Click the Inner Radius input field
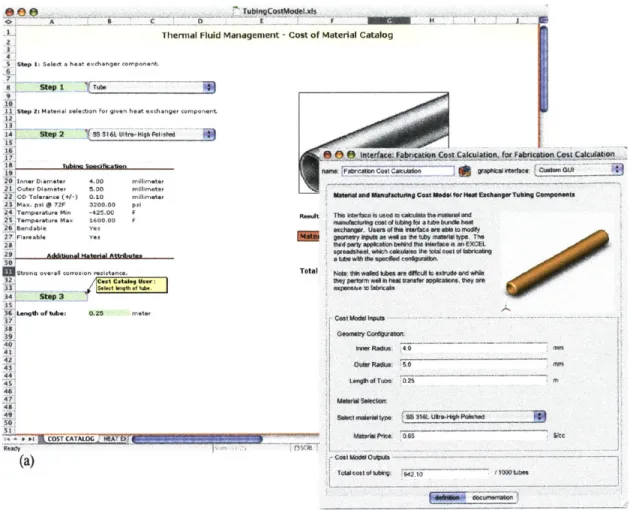Image resolution: width=633 pixels, height=510 pixels. point(474,348)
